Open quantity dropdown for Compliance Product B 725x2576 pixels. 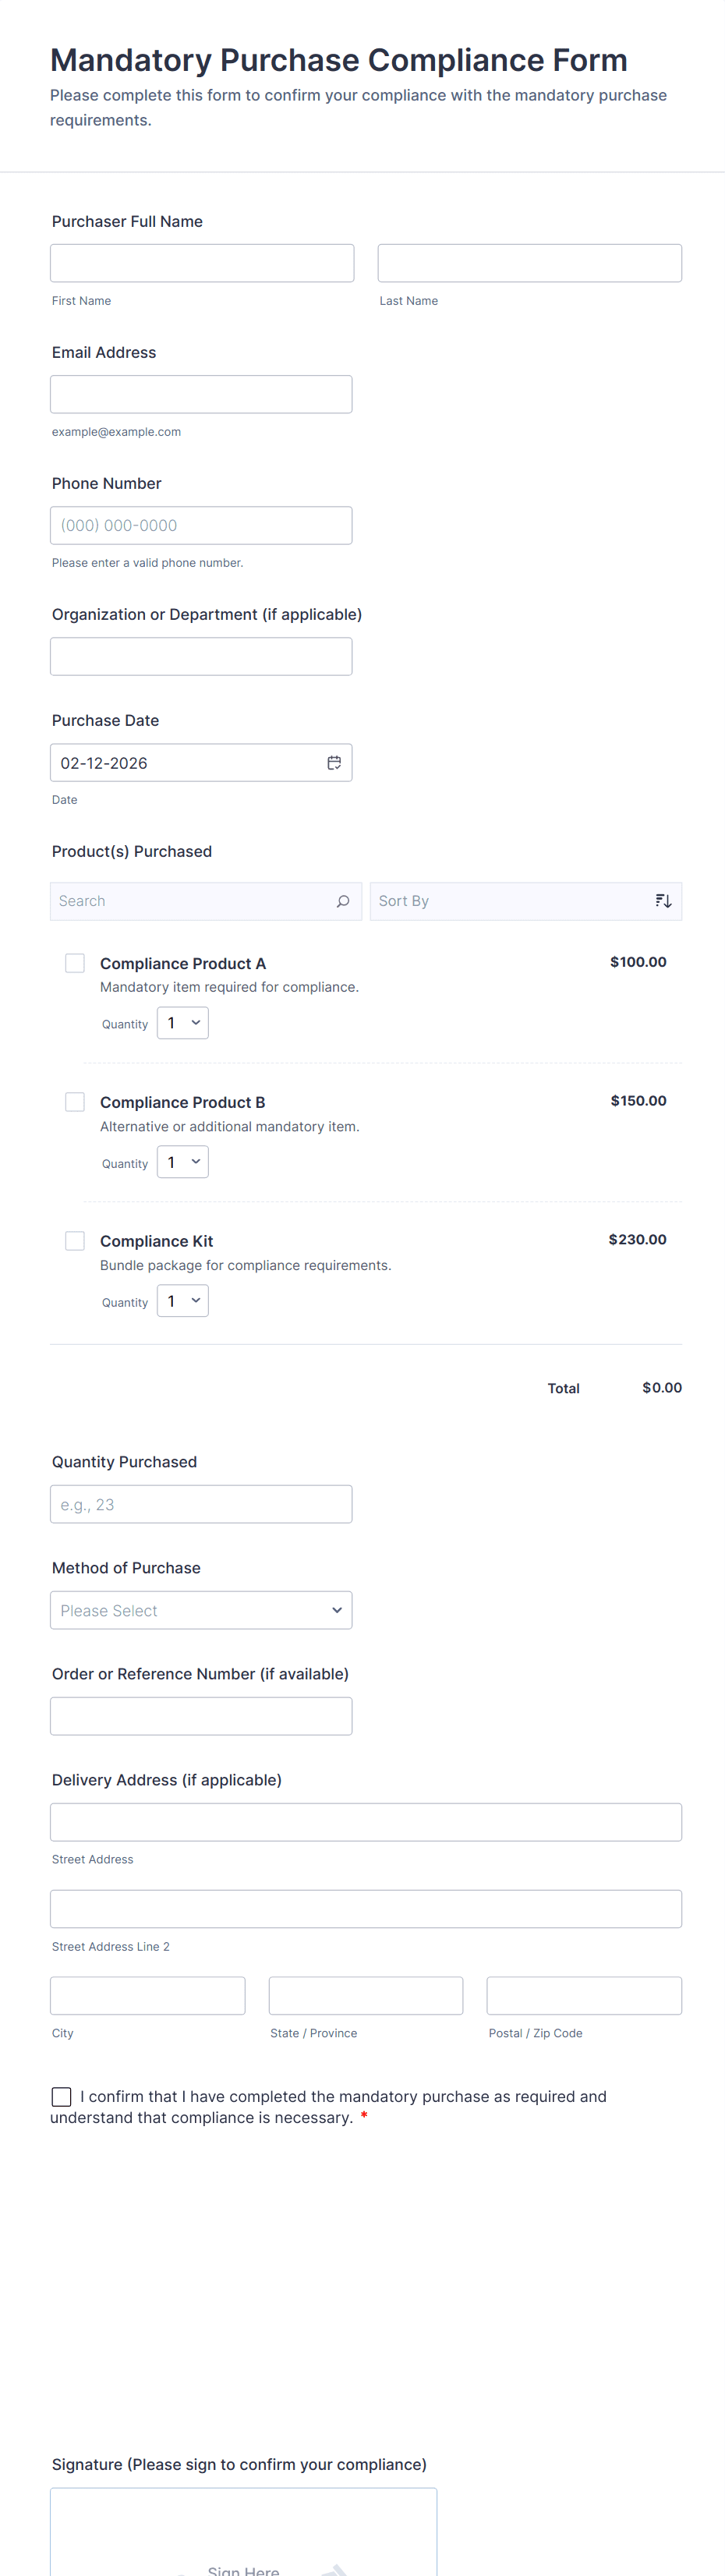tap(183, 1162)
